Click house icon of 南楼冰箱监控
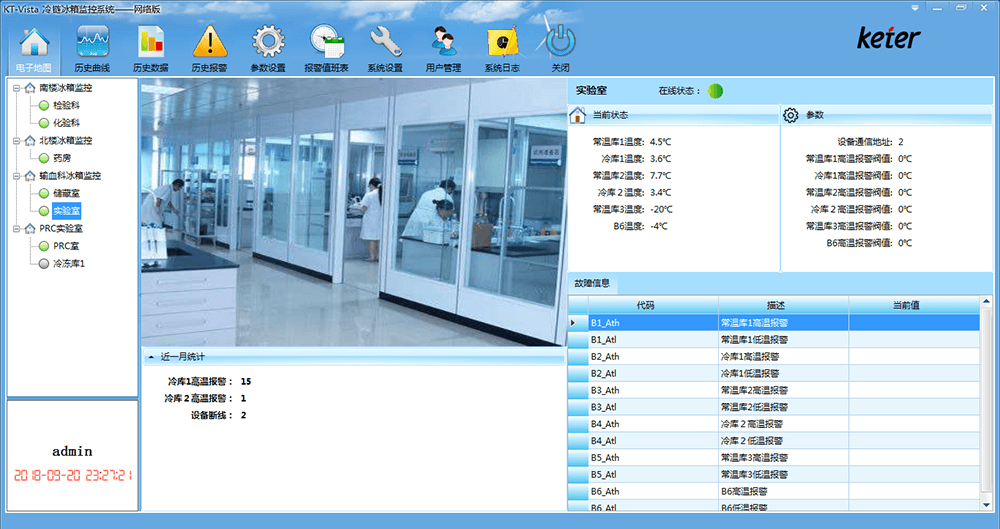The height and width of the screenshot is (529, 1000). tap(30, 88)
